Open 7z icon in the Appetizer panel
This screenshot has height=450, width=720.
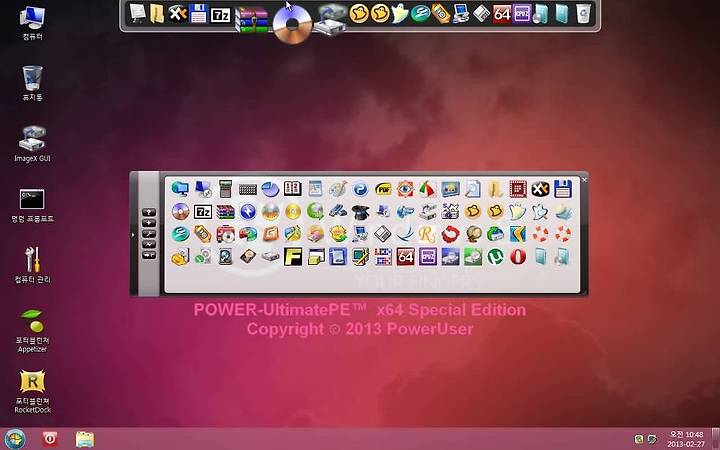click(x=202, y=212)
